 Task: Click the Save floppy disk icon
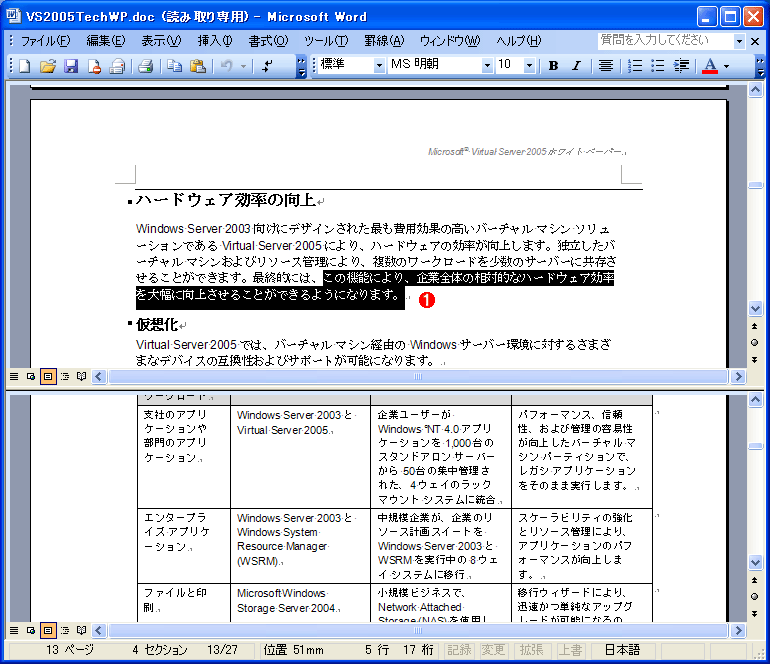71,65
